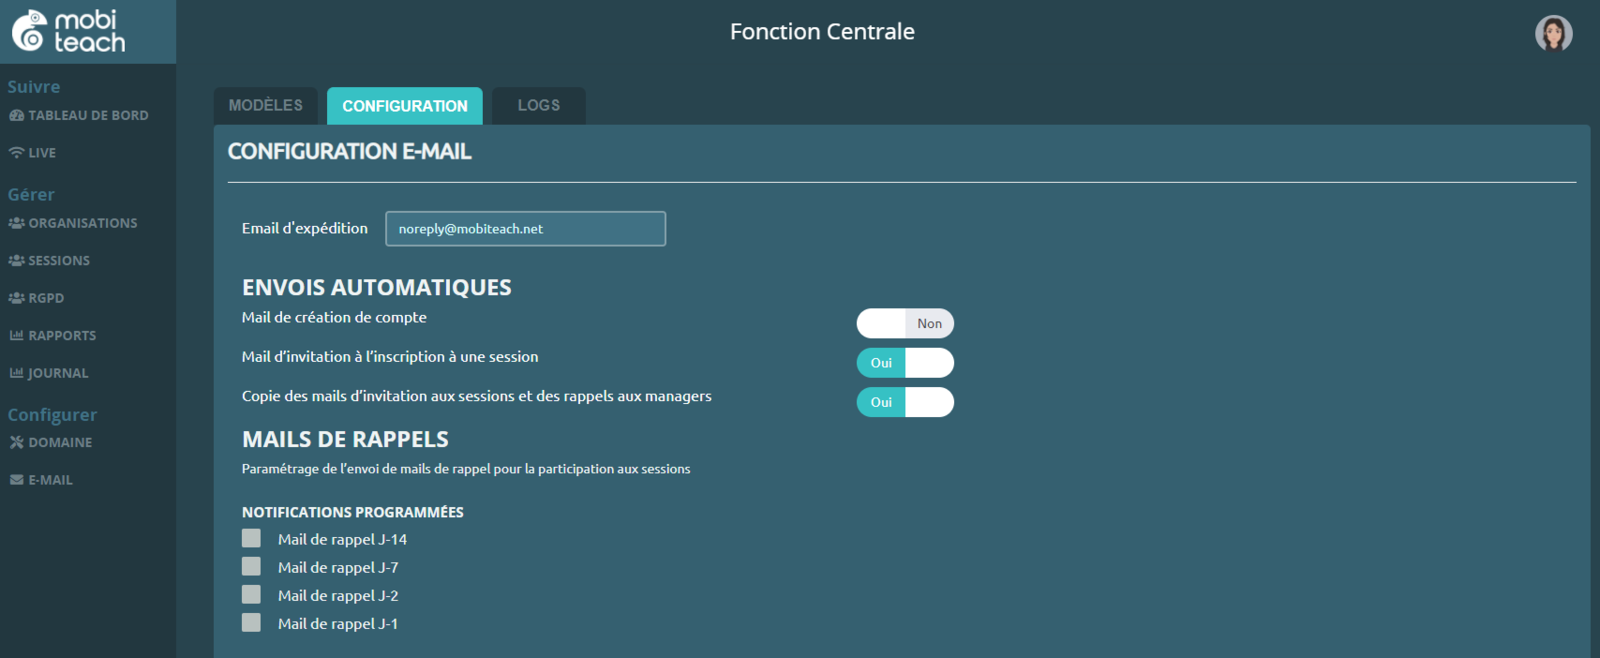This screenshot has width=1600, height=658.
Task: Click the RGPD group icon
Action: coord(16,298)
